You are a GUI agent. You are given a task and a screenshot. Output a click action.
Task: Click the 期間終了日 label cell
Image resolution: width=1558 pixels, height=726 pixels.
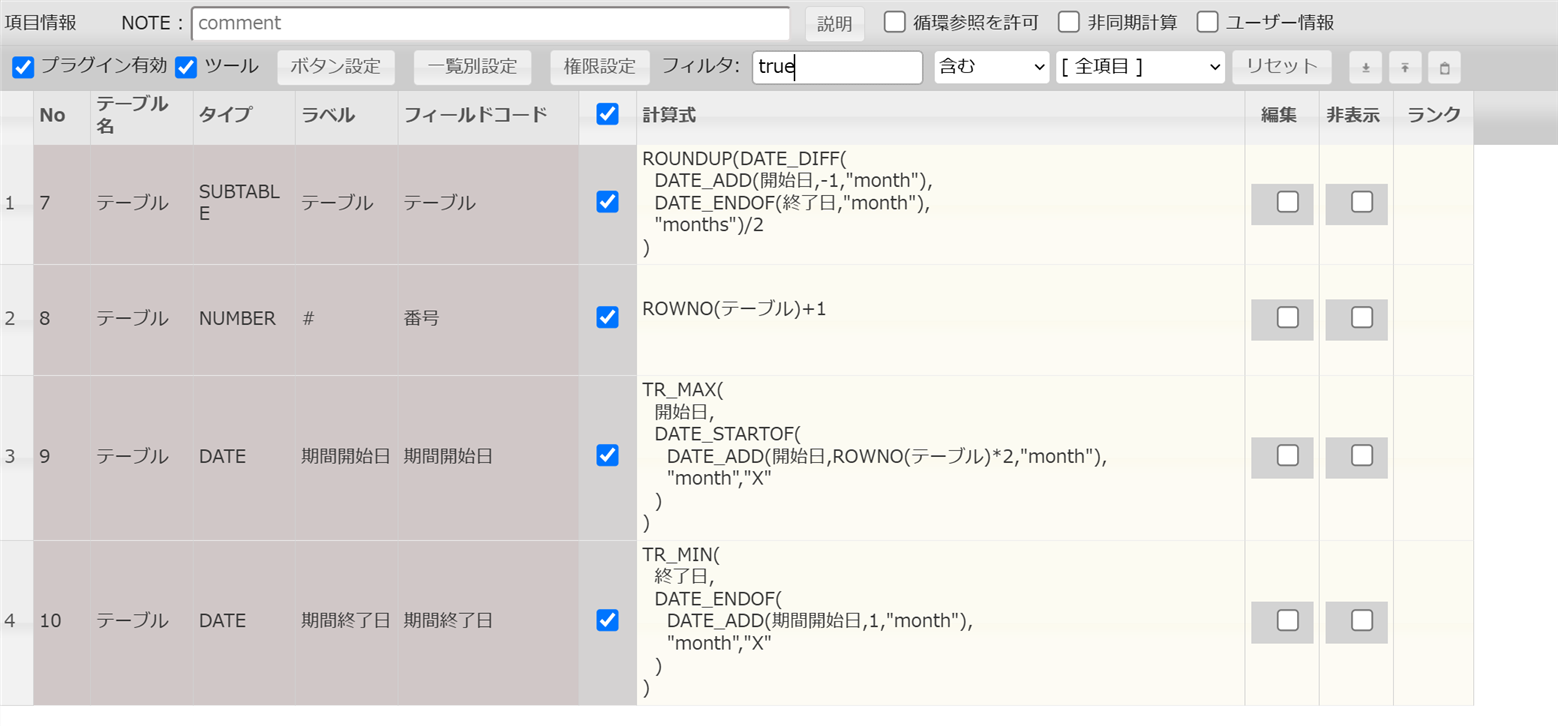point(346,622)
